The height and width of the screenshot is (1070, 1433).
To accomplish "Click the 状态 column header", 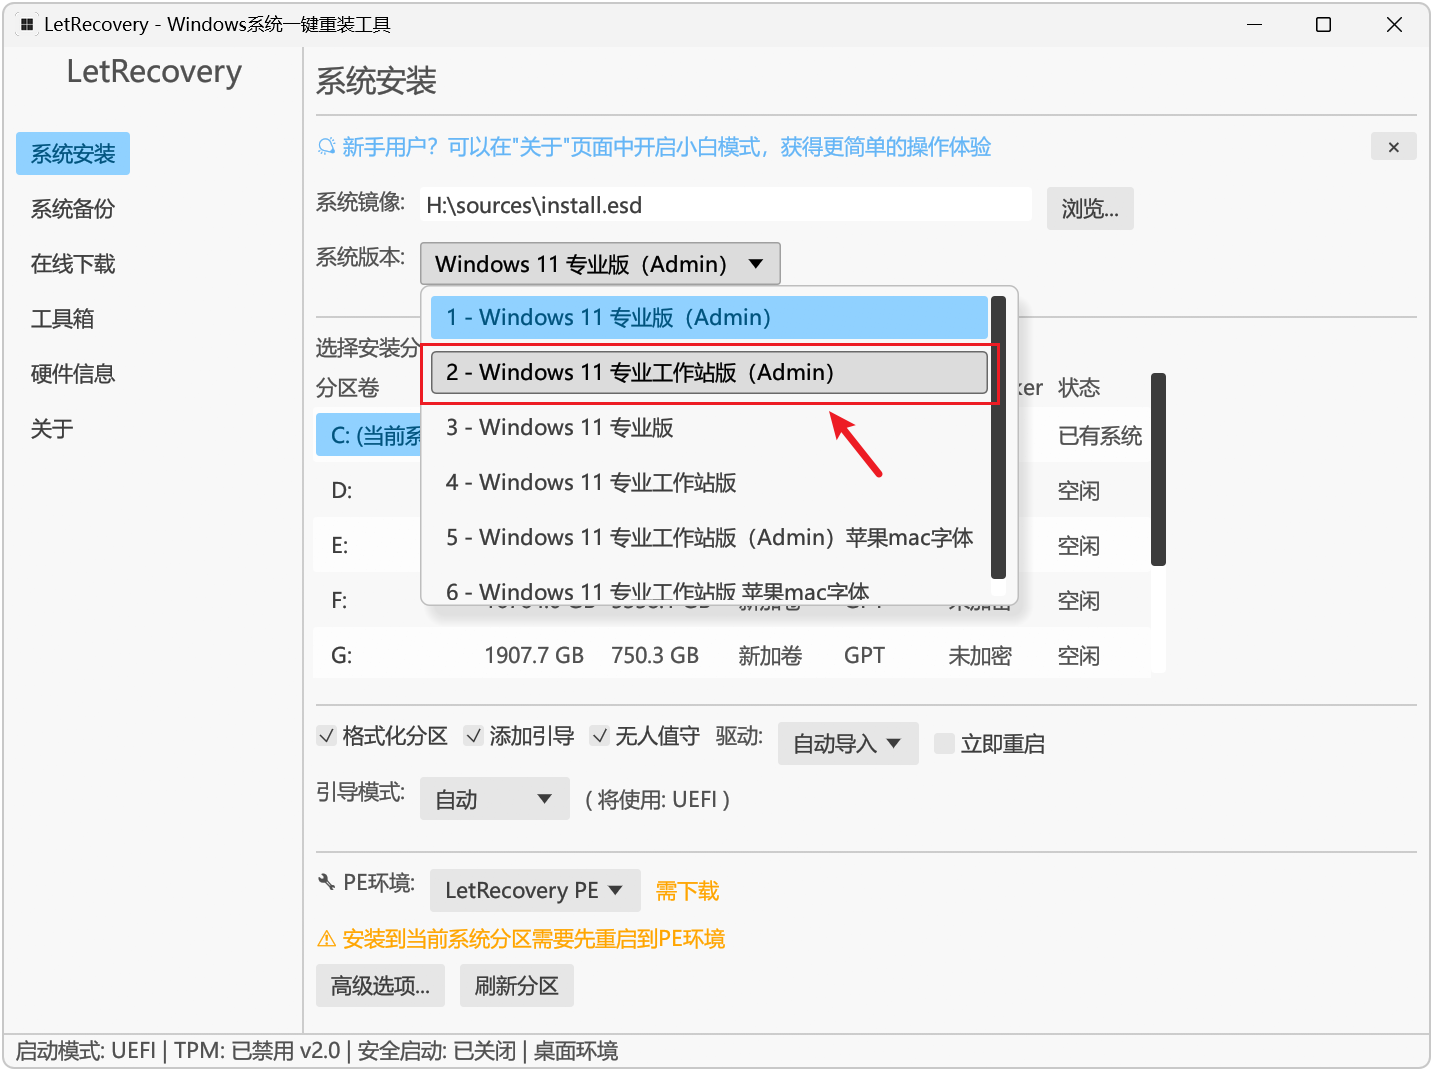I will click(x=1079, y=388).
